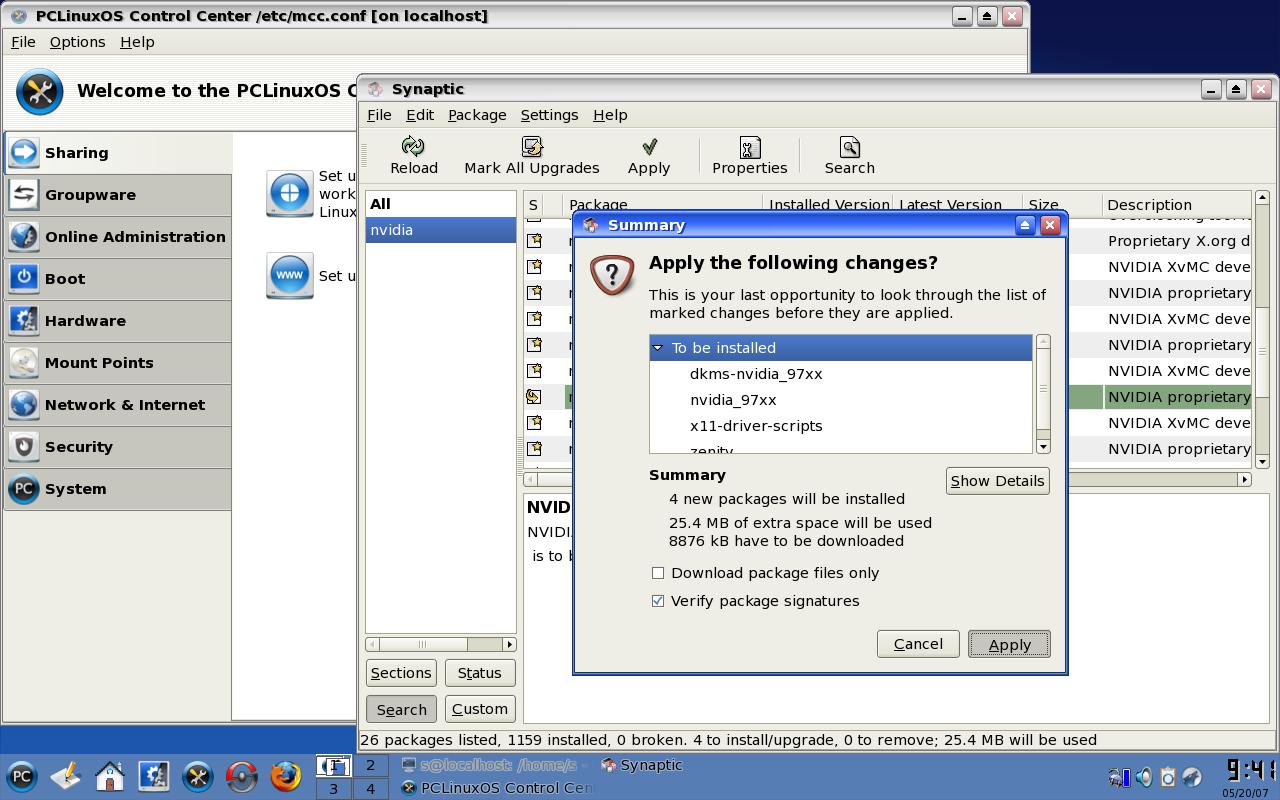Click the clipboard icon in system tray
Viewport: 1280px width, 800px height.
1167,777
